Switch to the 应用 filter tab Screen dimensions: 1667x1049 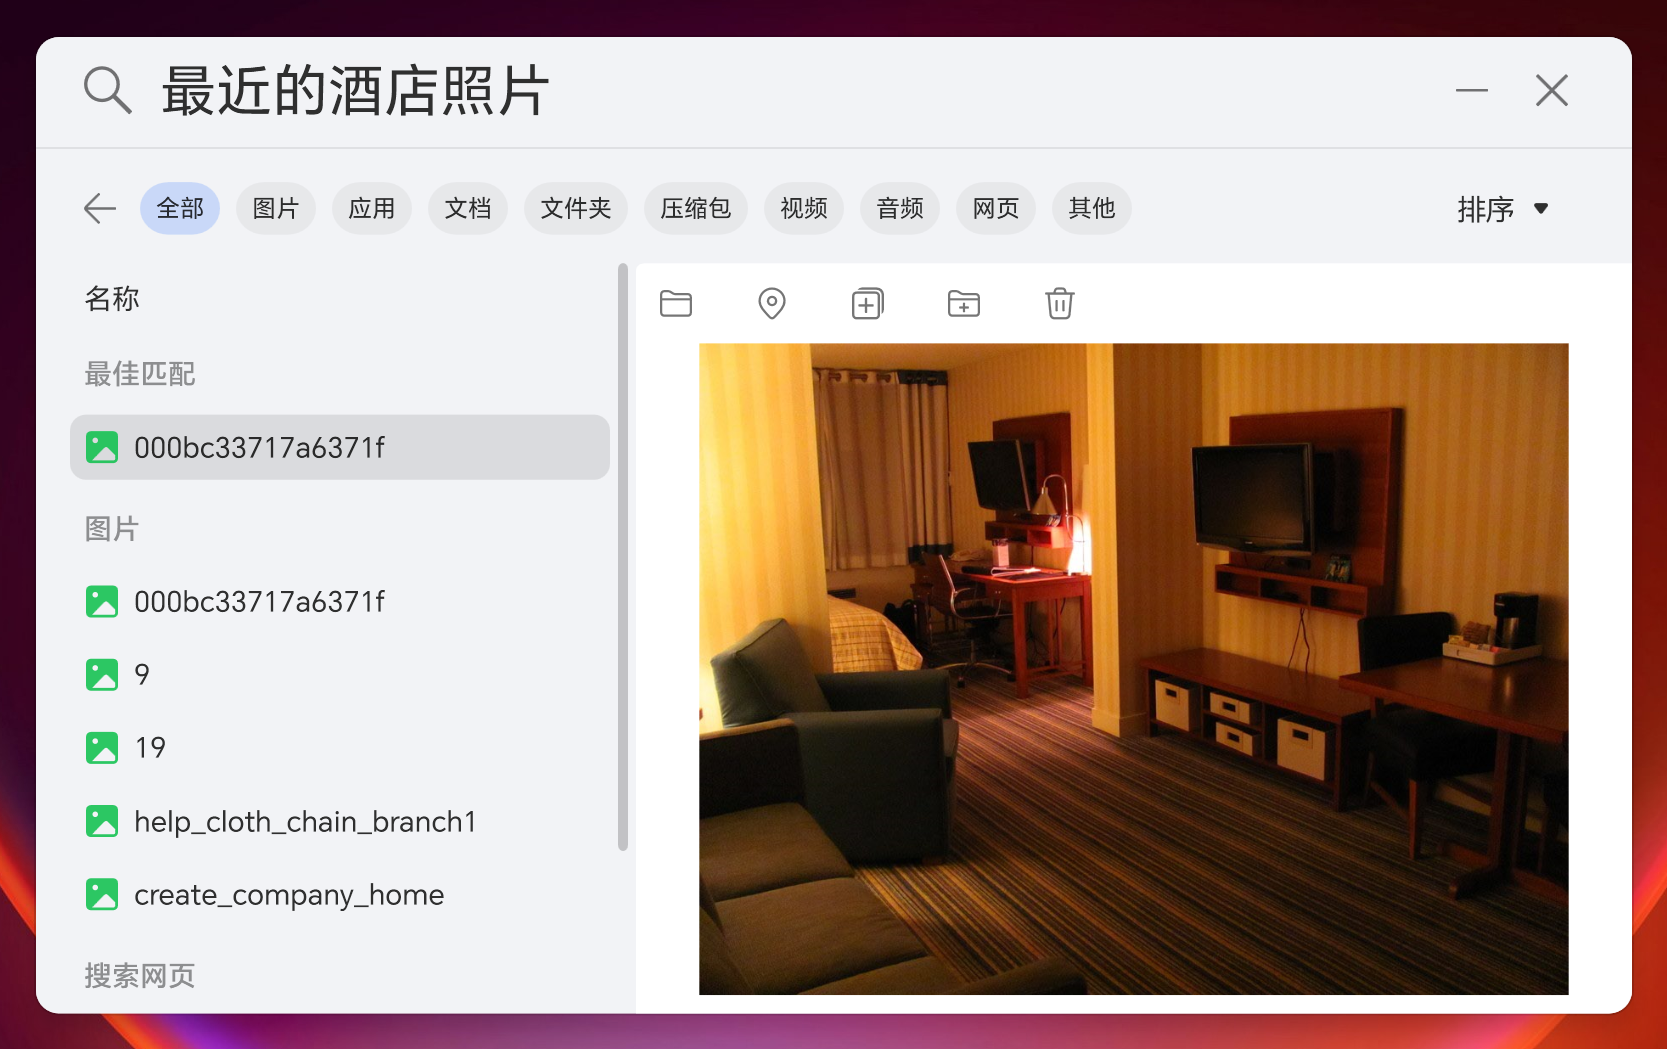372,208
